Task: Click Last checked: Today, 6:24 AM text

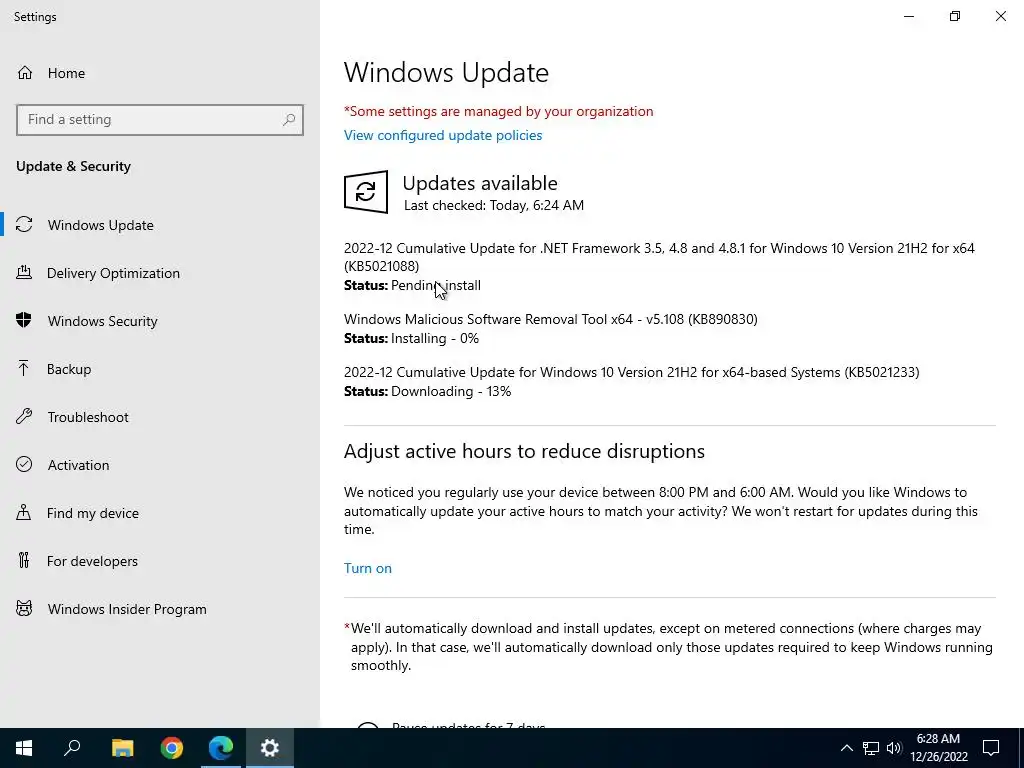Action: [x=494, y=205]
